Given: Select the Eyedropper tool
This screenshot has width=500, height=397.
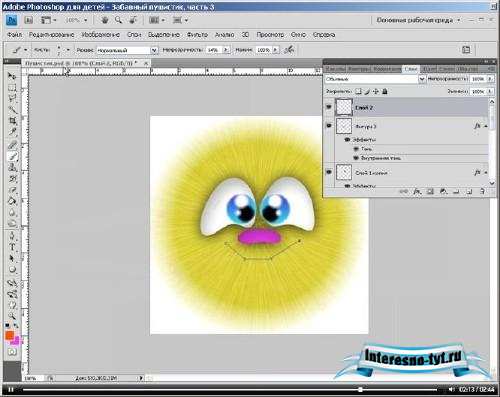Looking at the screenshot, I should pos(12,132).
